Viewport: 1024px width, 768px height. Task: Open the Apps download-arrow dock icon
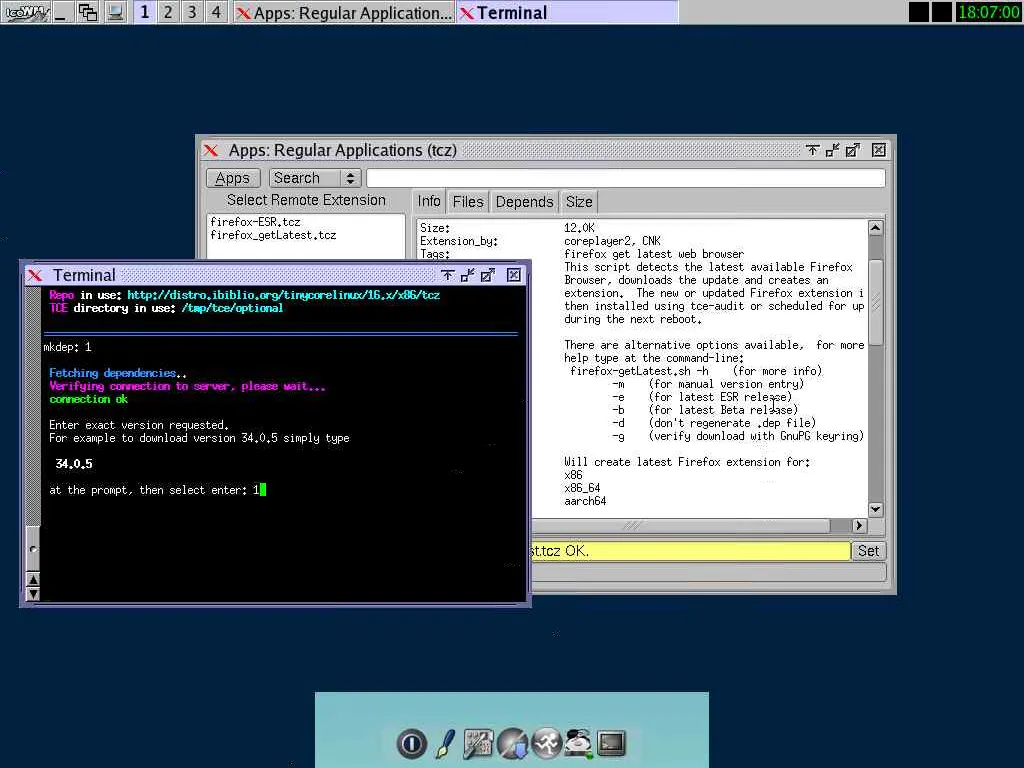point(513,743)
